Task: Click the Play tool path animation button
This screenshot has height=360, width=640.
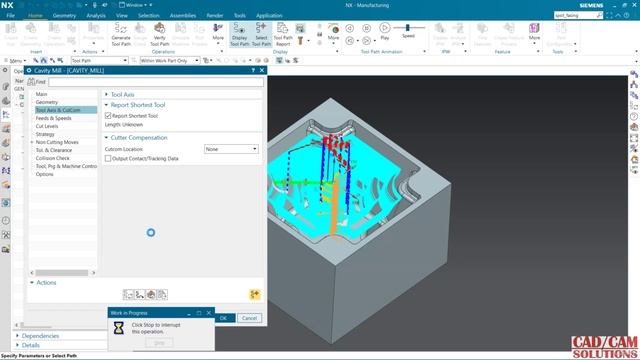Action: pyautogui.click(x=384, y=31)
